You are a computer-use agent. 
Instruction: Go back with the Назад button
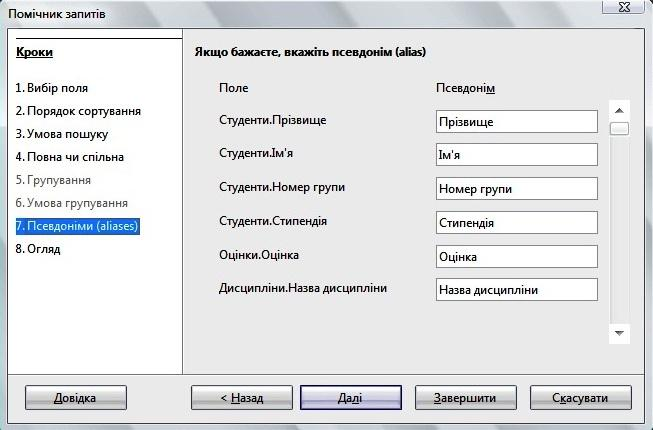(242, 398)
